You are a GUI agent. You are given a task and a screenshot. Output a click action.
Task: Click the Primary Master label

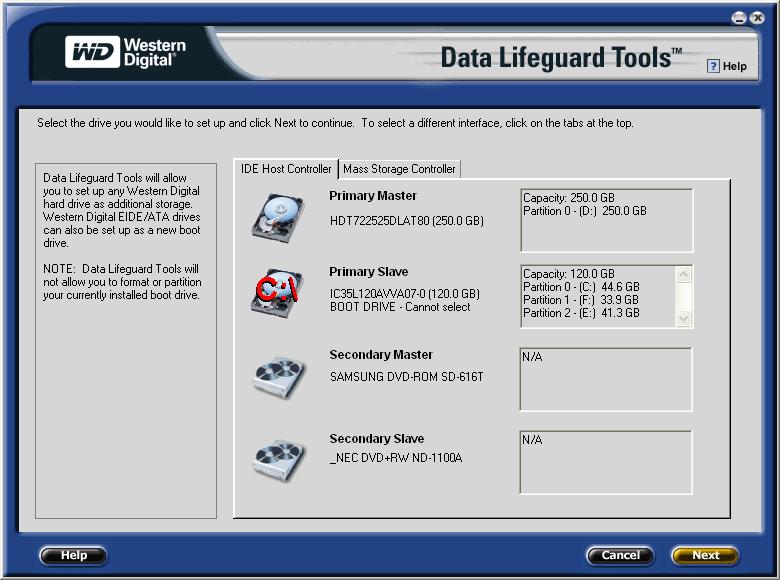tap(373, 196)
